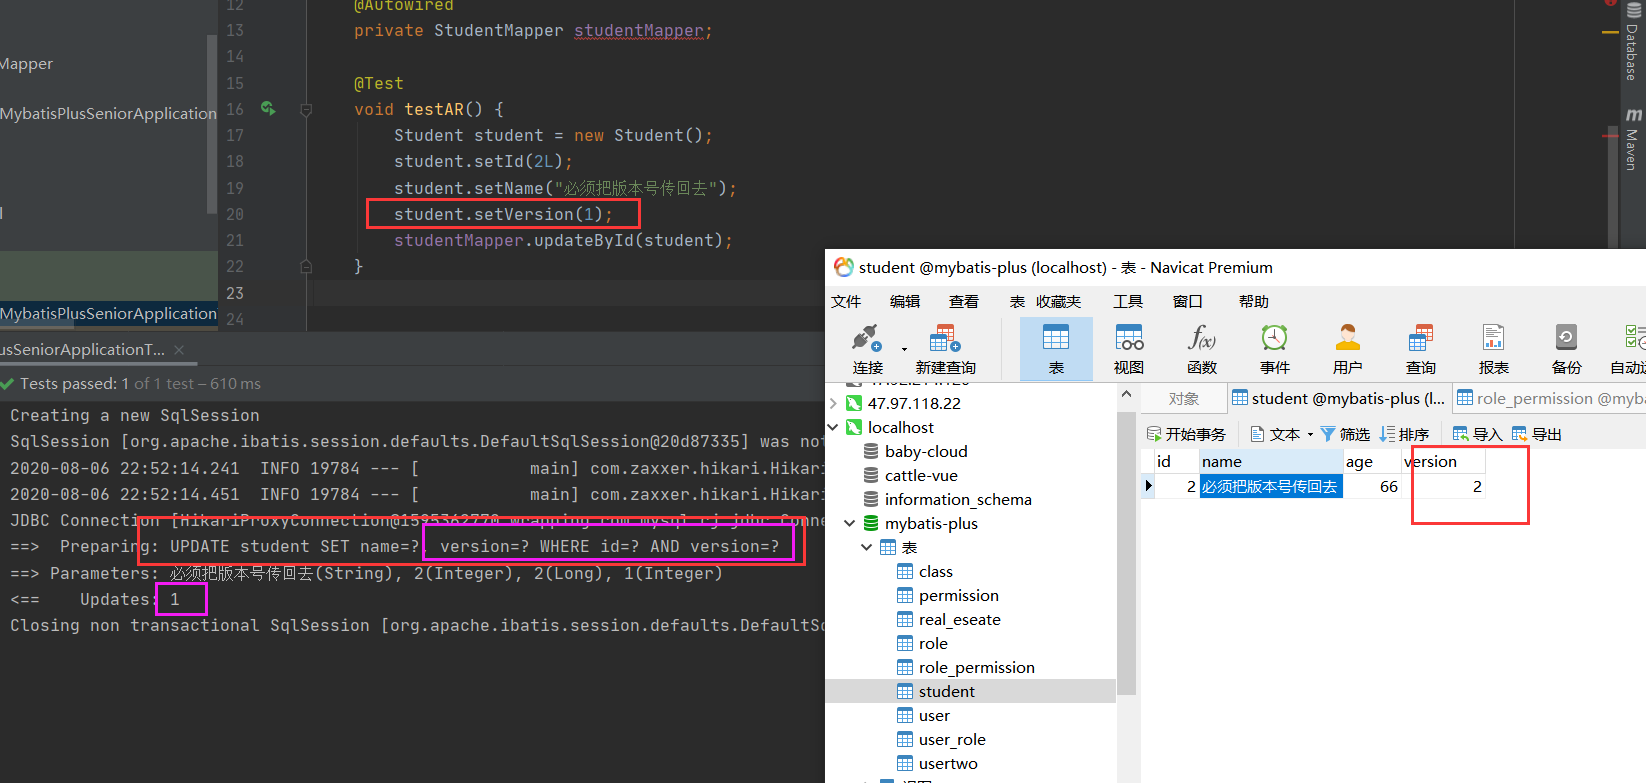Click the age column header
1646x783 pixels.
click(x=1372, y=462)
